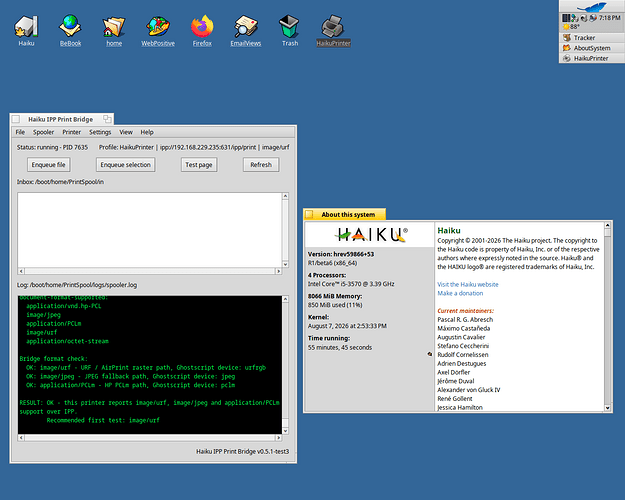
Task: Click the Refresh button
Action: coord(261,165)
